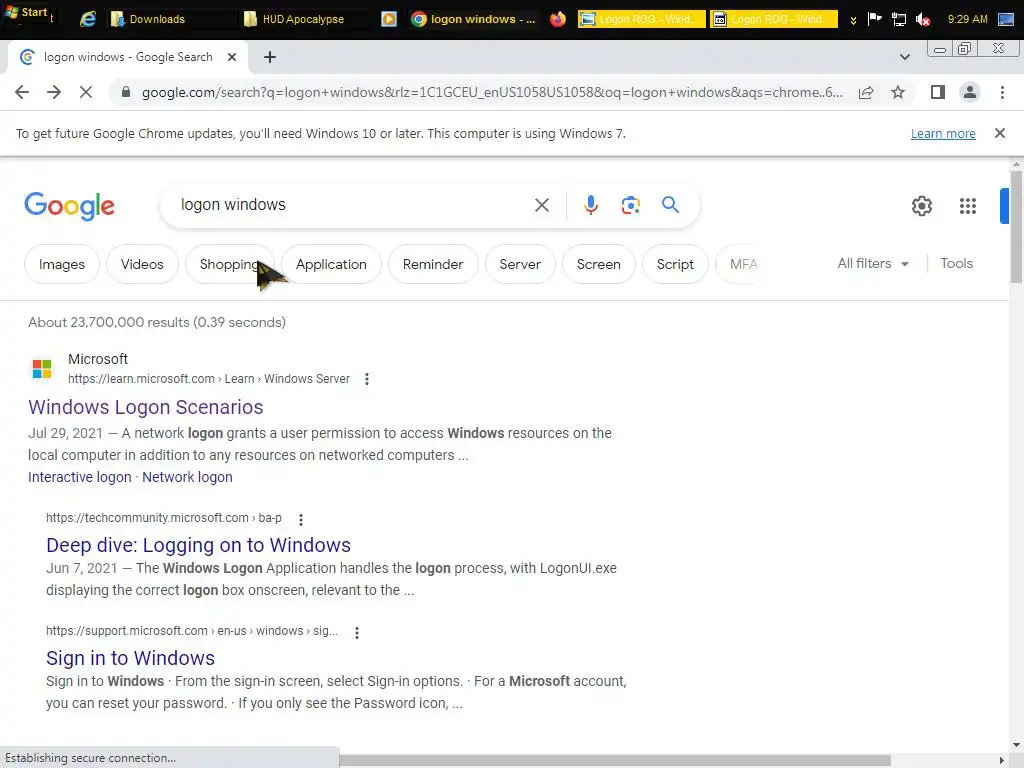Open more options for support.microsoft.com result
Image resolution: width=1024 pixels, height=768 pixels.
357,632
